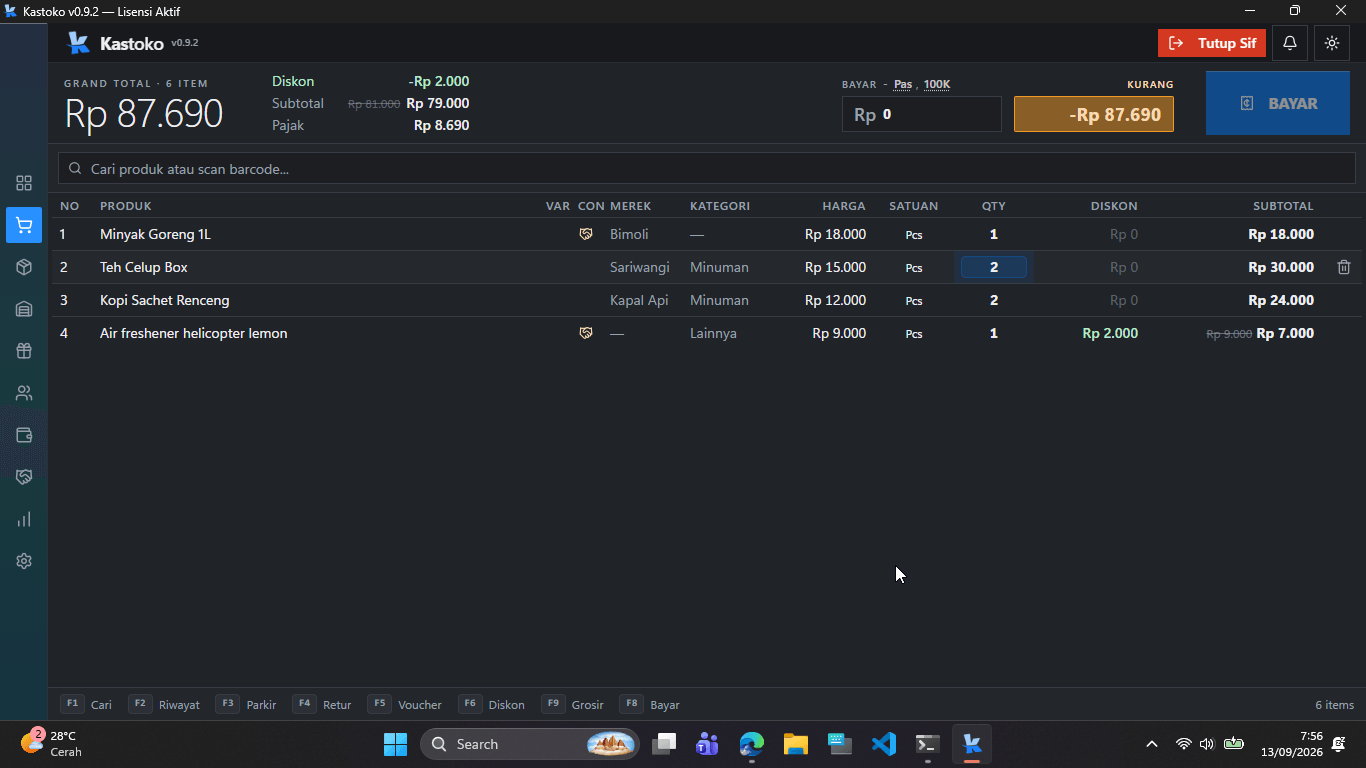Delete the Teh Celup Box row with trash icon
The width and height of the screenshot is (1366, 768).
click(1344, 267)
